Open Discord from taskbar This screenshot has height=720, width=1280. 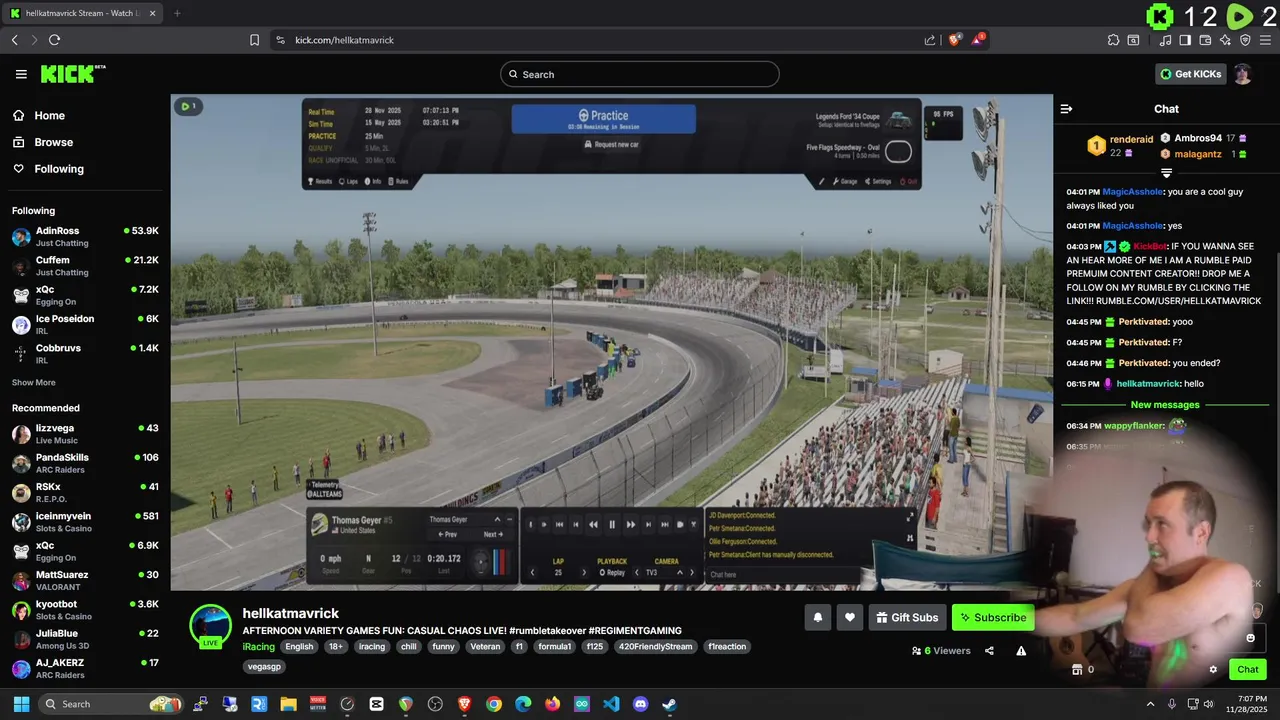pyautogui.click(x=641, y=704)
